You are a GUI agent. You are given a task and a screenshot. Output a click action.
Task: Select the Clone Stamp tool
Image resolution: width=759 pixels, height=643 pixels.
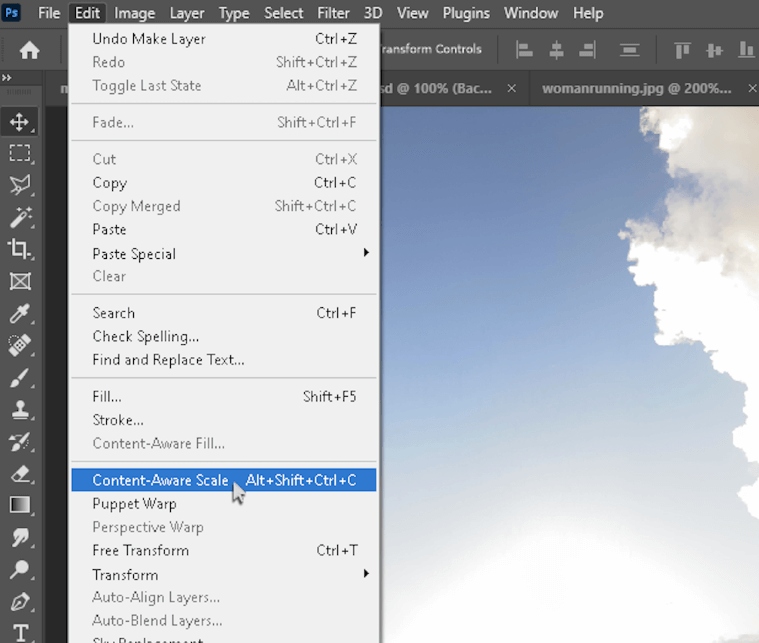(x=19, y=410)
